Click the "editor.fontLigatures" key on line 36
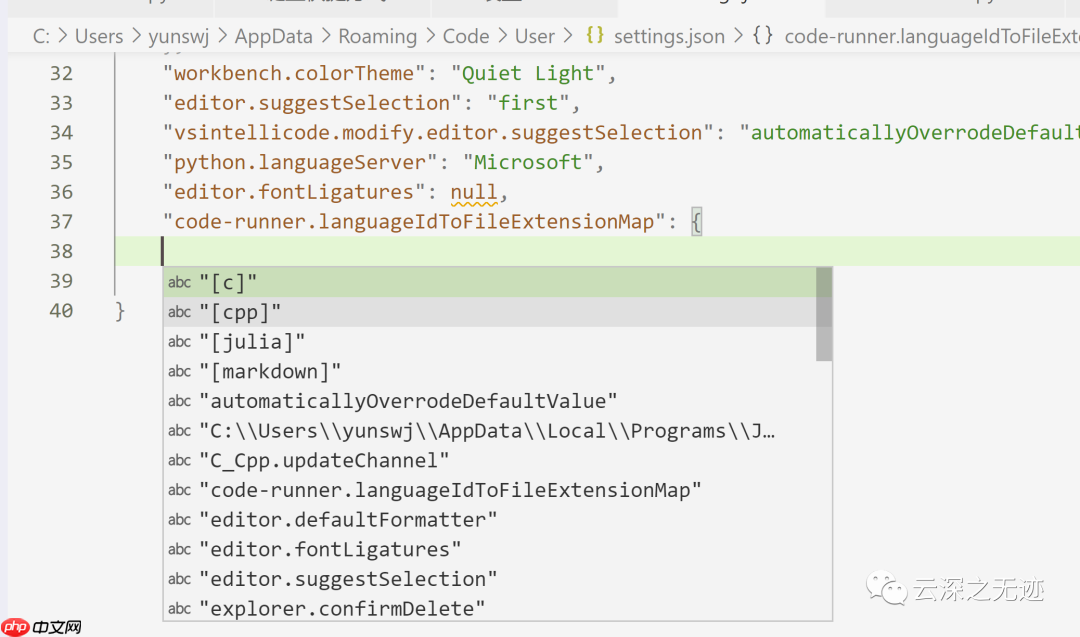Viewport: 1080px width, 637px height. point(294,191)
